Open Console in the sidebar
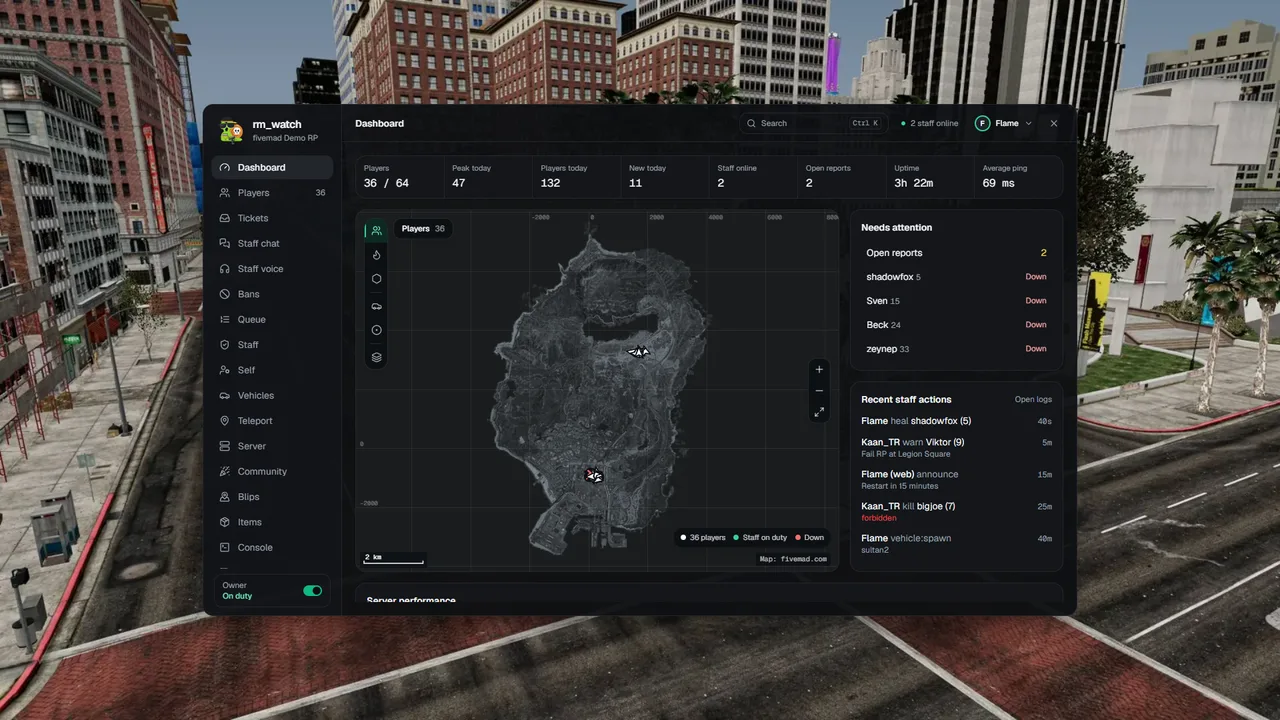1280x720 pixels. tap(273, 548)
